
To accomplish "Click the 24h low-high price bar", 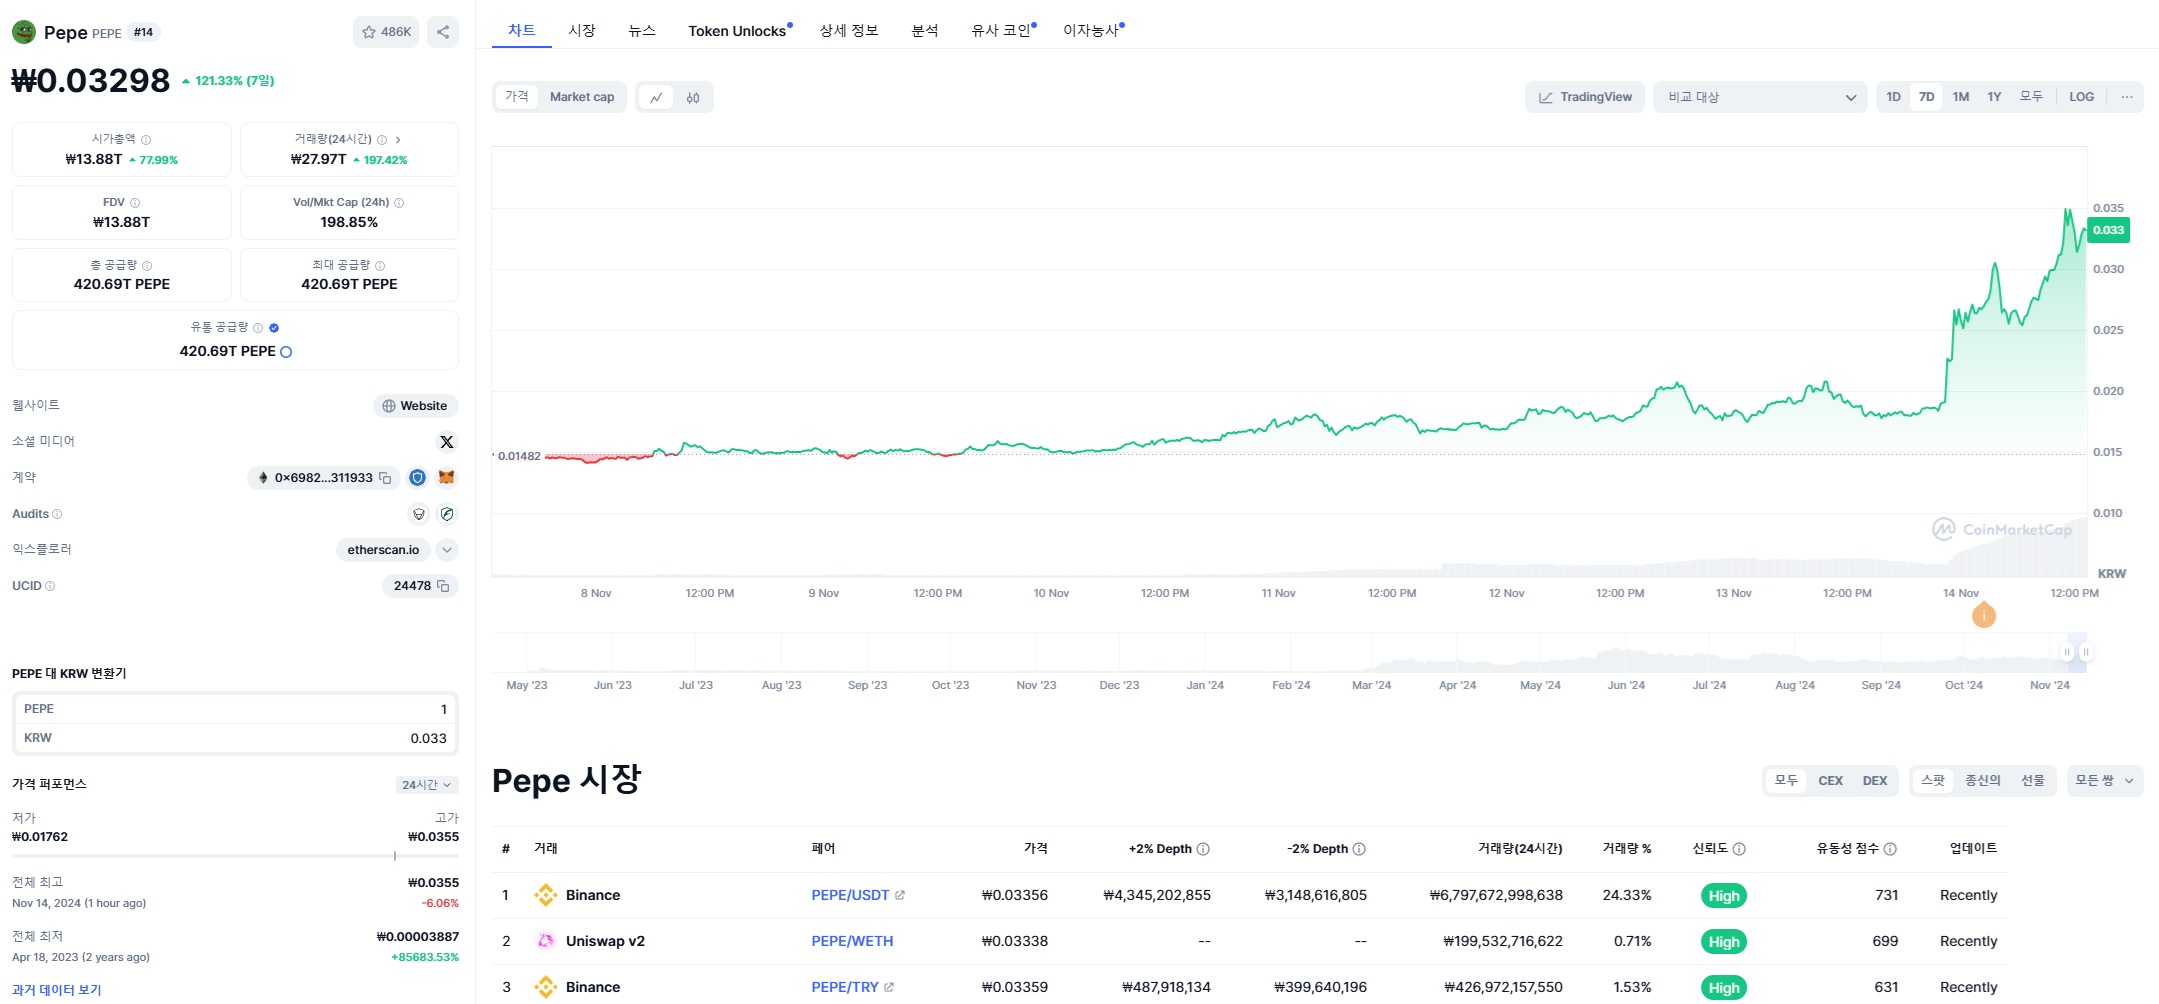I will coord(235,856).
